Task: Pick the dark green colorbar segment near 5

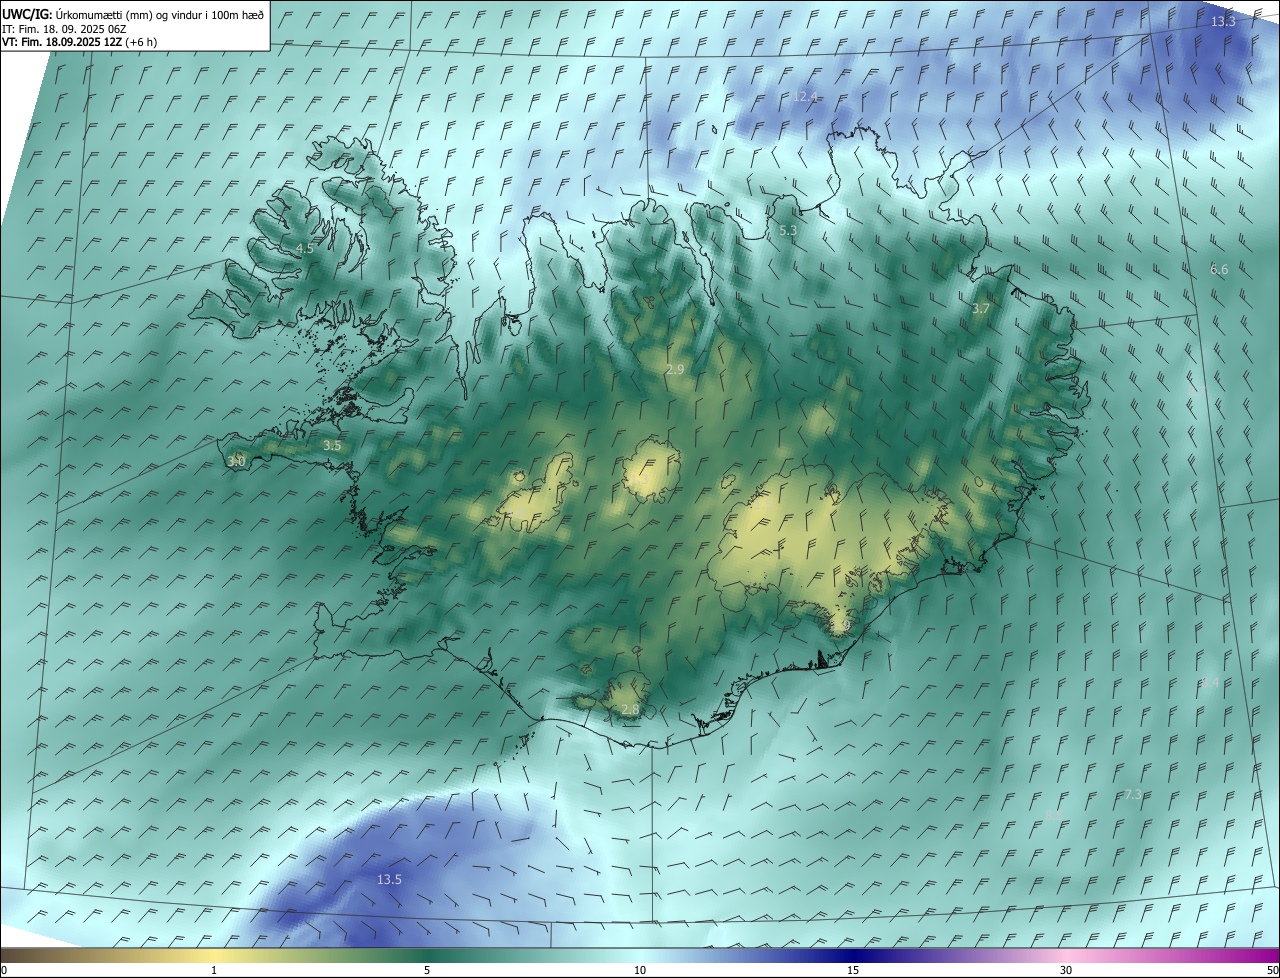Action: 427,956
